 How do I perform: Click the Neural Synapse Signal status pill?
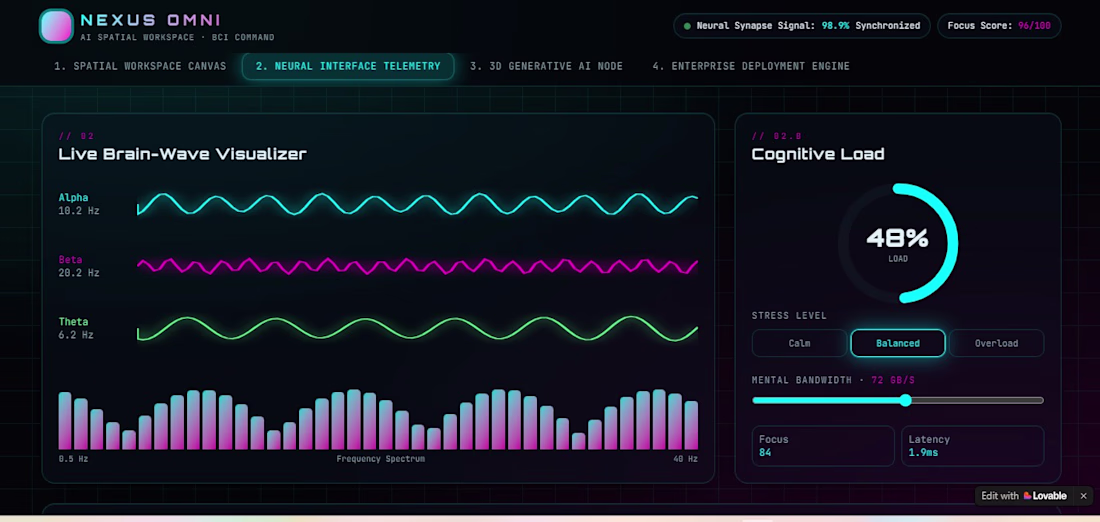[x=802, y=26]
